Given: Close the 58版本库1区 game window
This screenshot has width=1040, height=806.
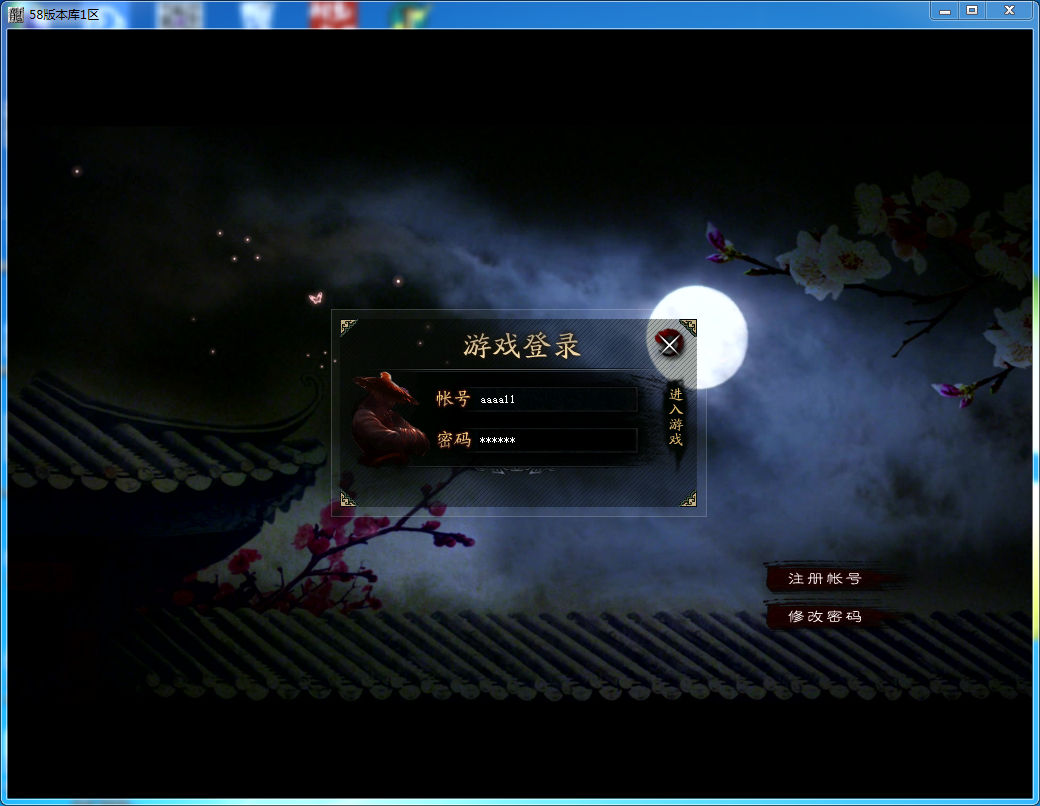Looking at the screenshot, I should [x=1009, y=11].
